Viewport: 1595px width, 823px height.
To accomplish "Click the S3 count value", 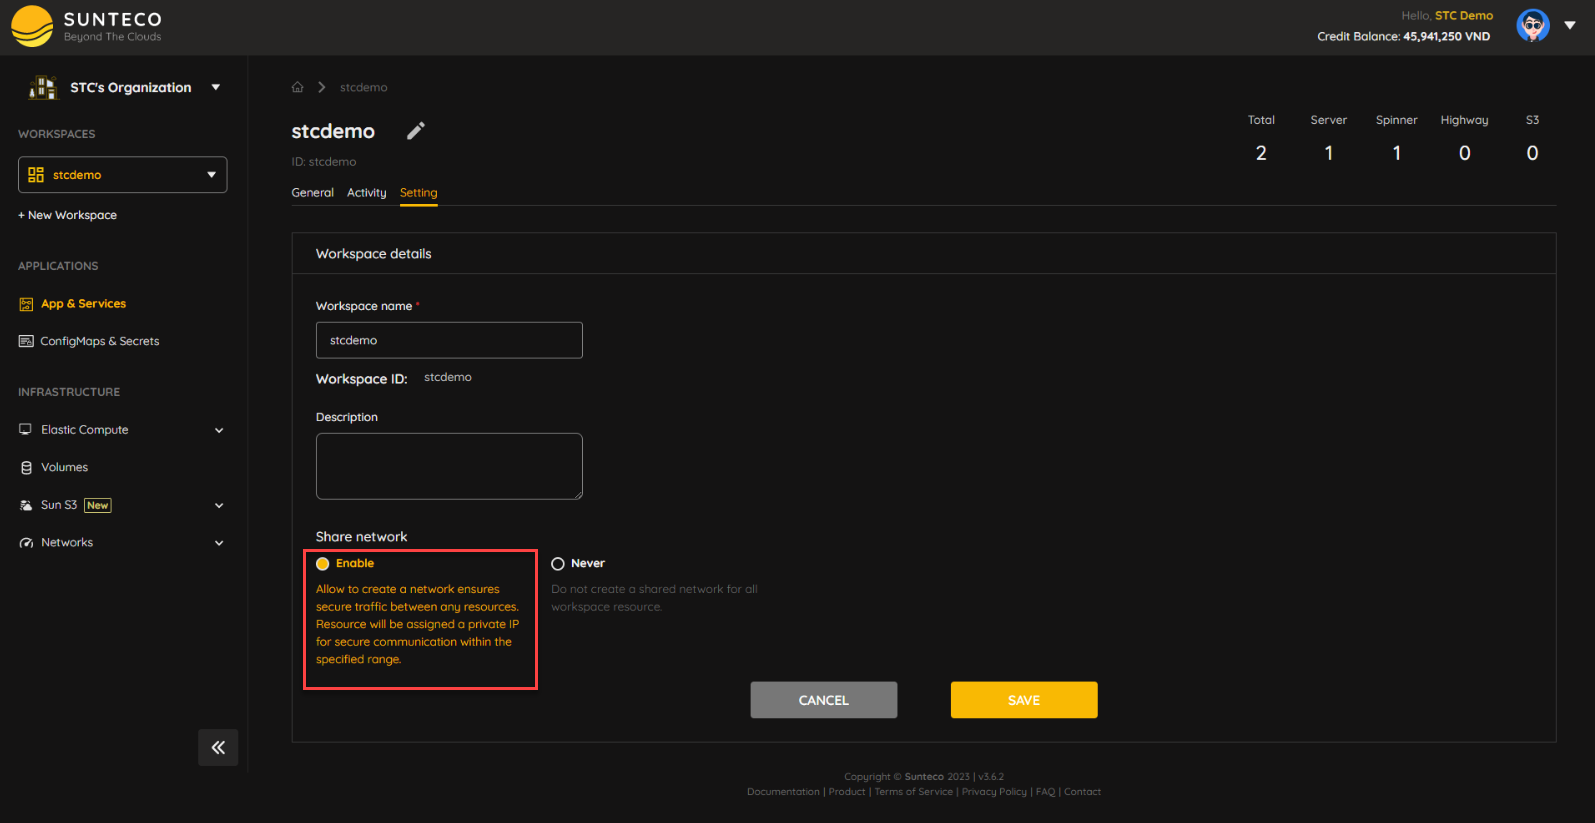I will coord(1532,153).
